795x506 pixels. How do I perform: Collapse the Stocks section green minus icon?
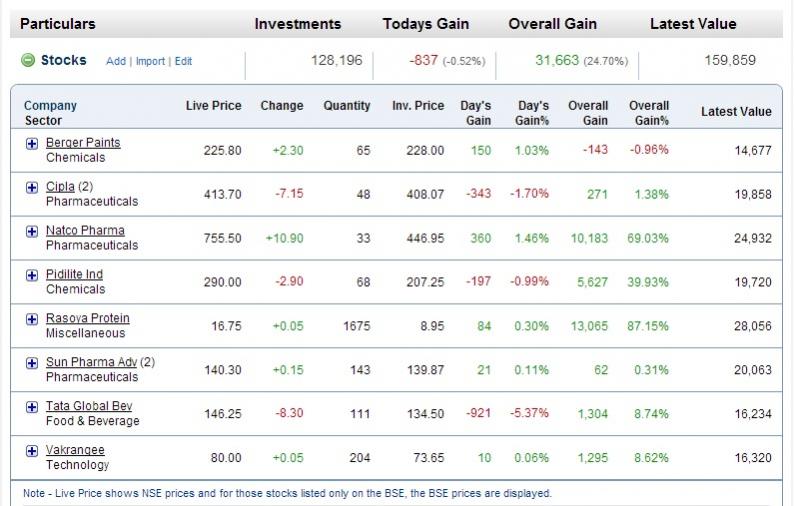pos(28,60)
